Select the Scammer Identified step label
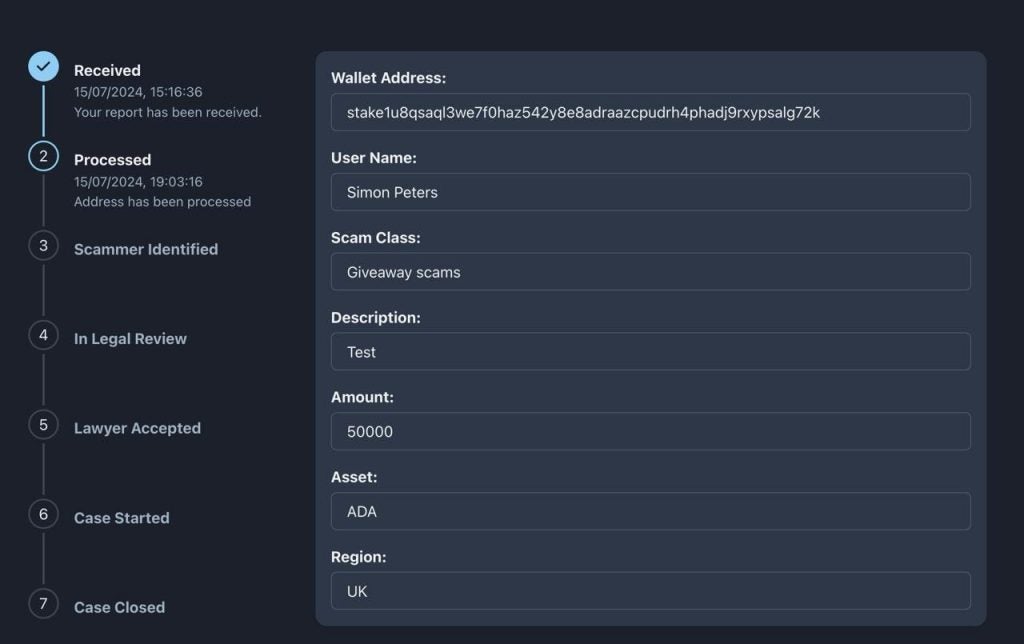 (x=146, y=249)
